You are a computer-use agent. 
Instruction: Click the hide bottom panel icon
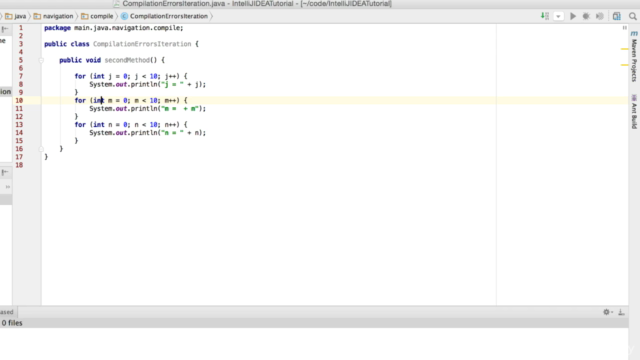(x=621, y=312)
